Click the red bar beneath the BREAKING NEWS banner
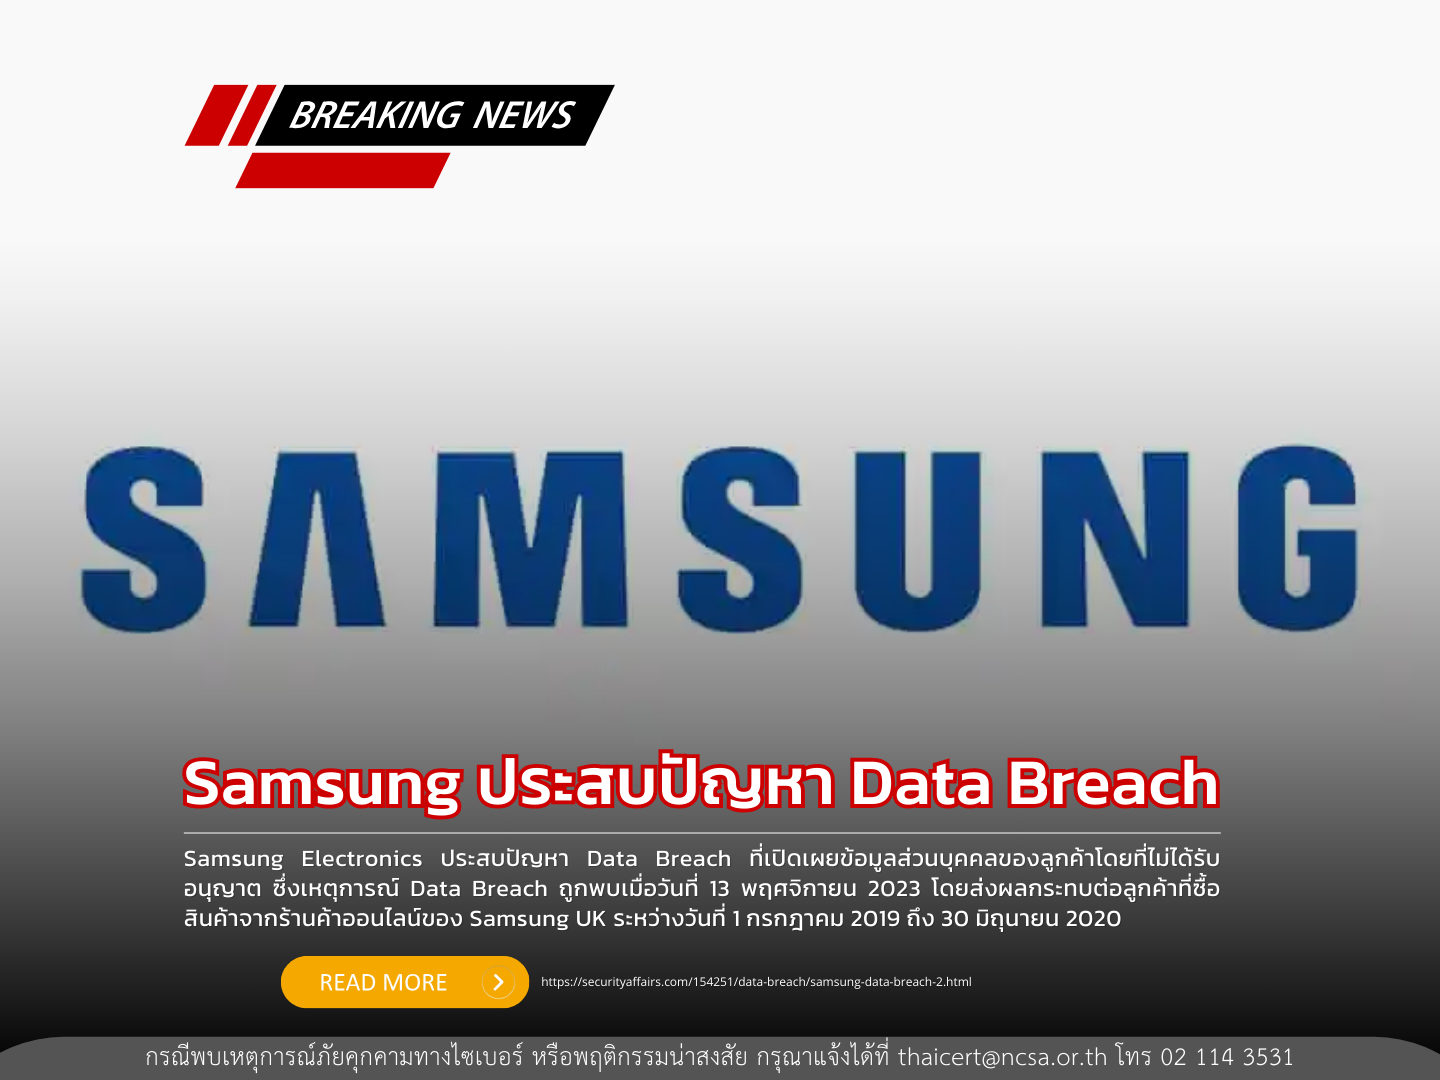Screen dimensions: 1440x1080 [x=343, y=170]
